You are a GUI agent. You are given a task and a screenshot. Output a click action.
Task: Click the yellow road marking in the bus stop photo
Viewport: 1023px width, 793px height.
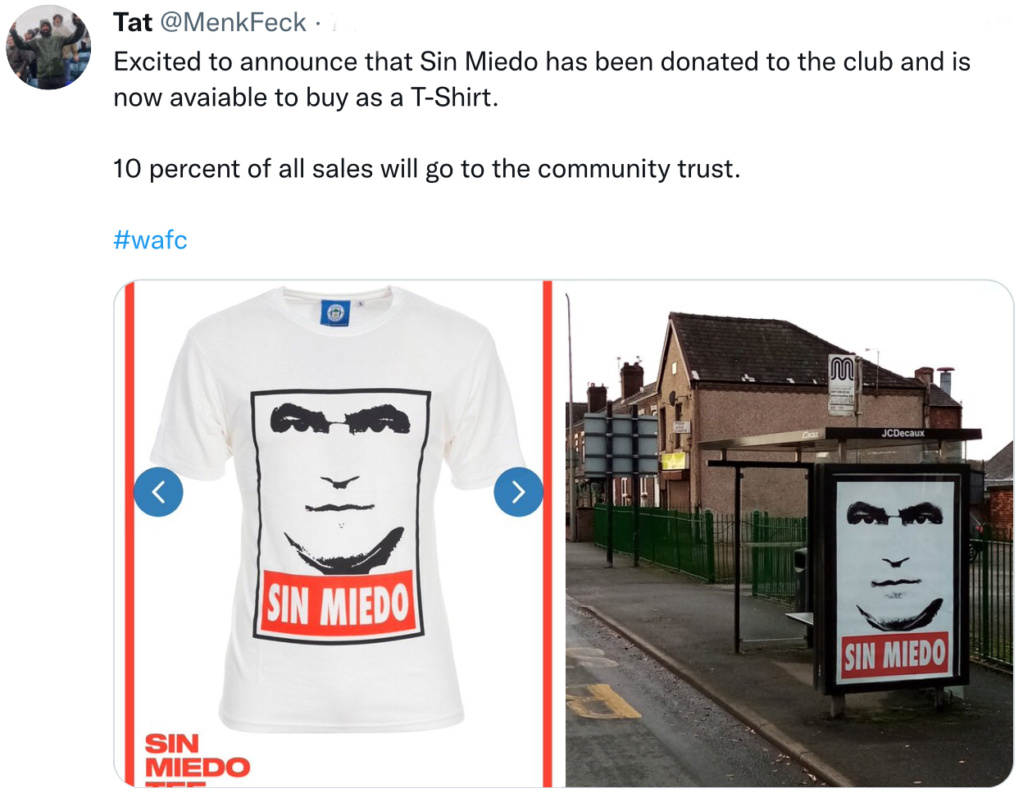click(x=602, y=700)
